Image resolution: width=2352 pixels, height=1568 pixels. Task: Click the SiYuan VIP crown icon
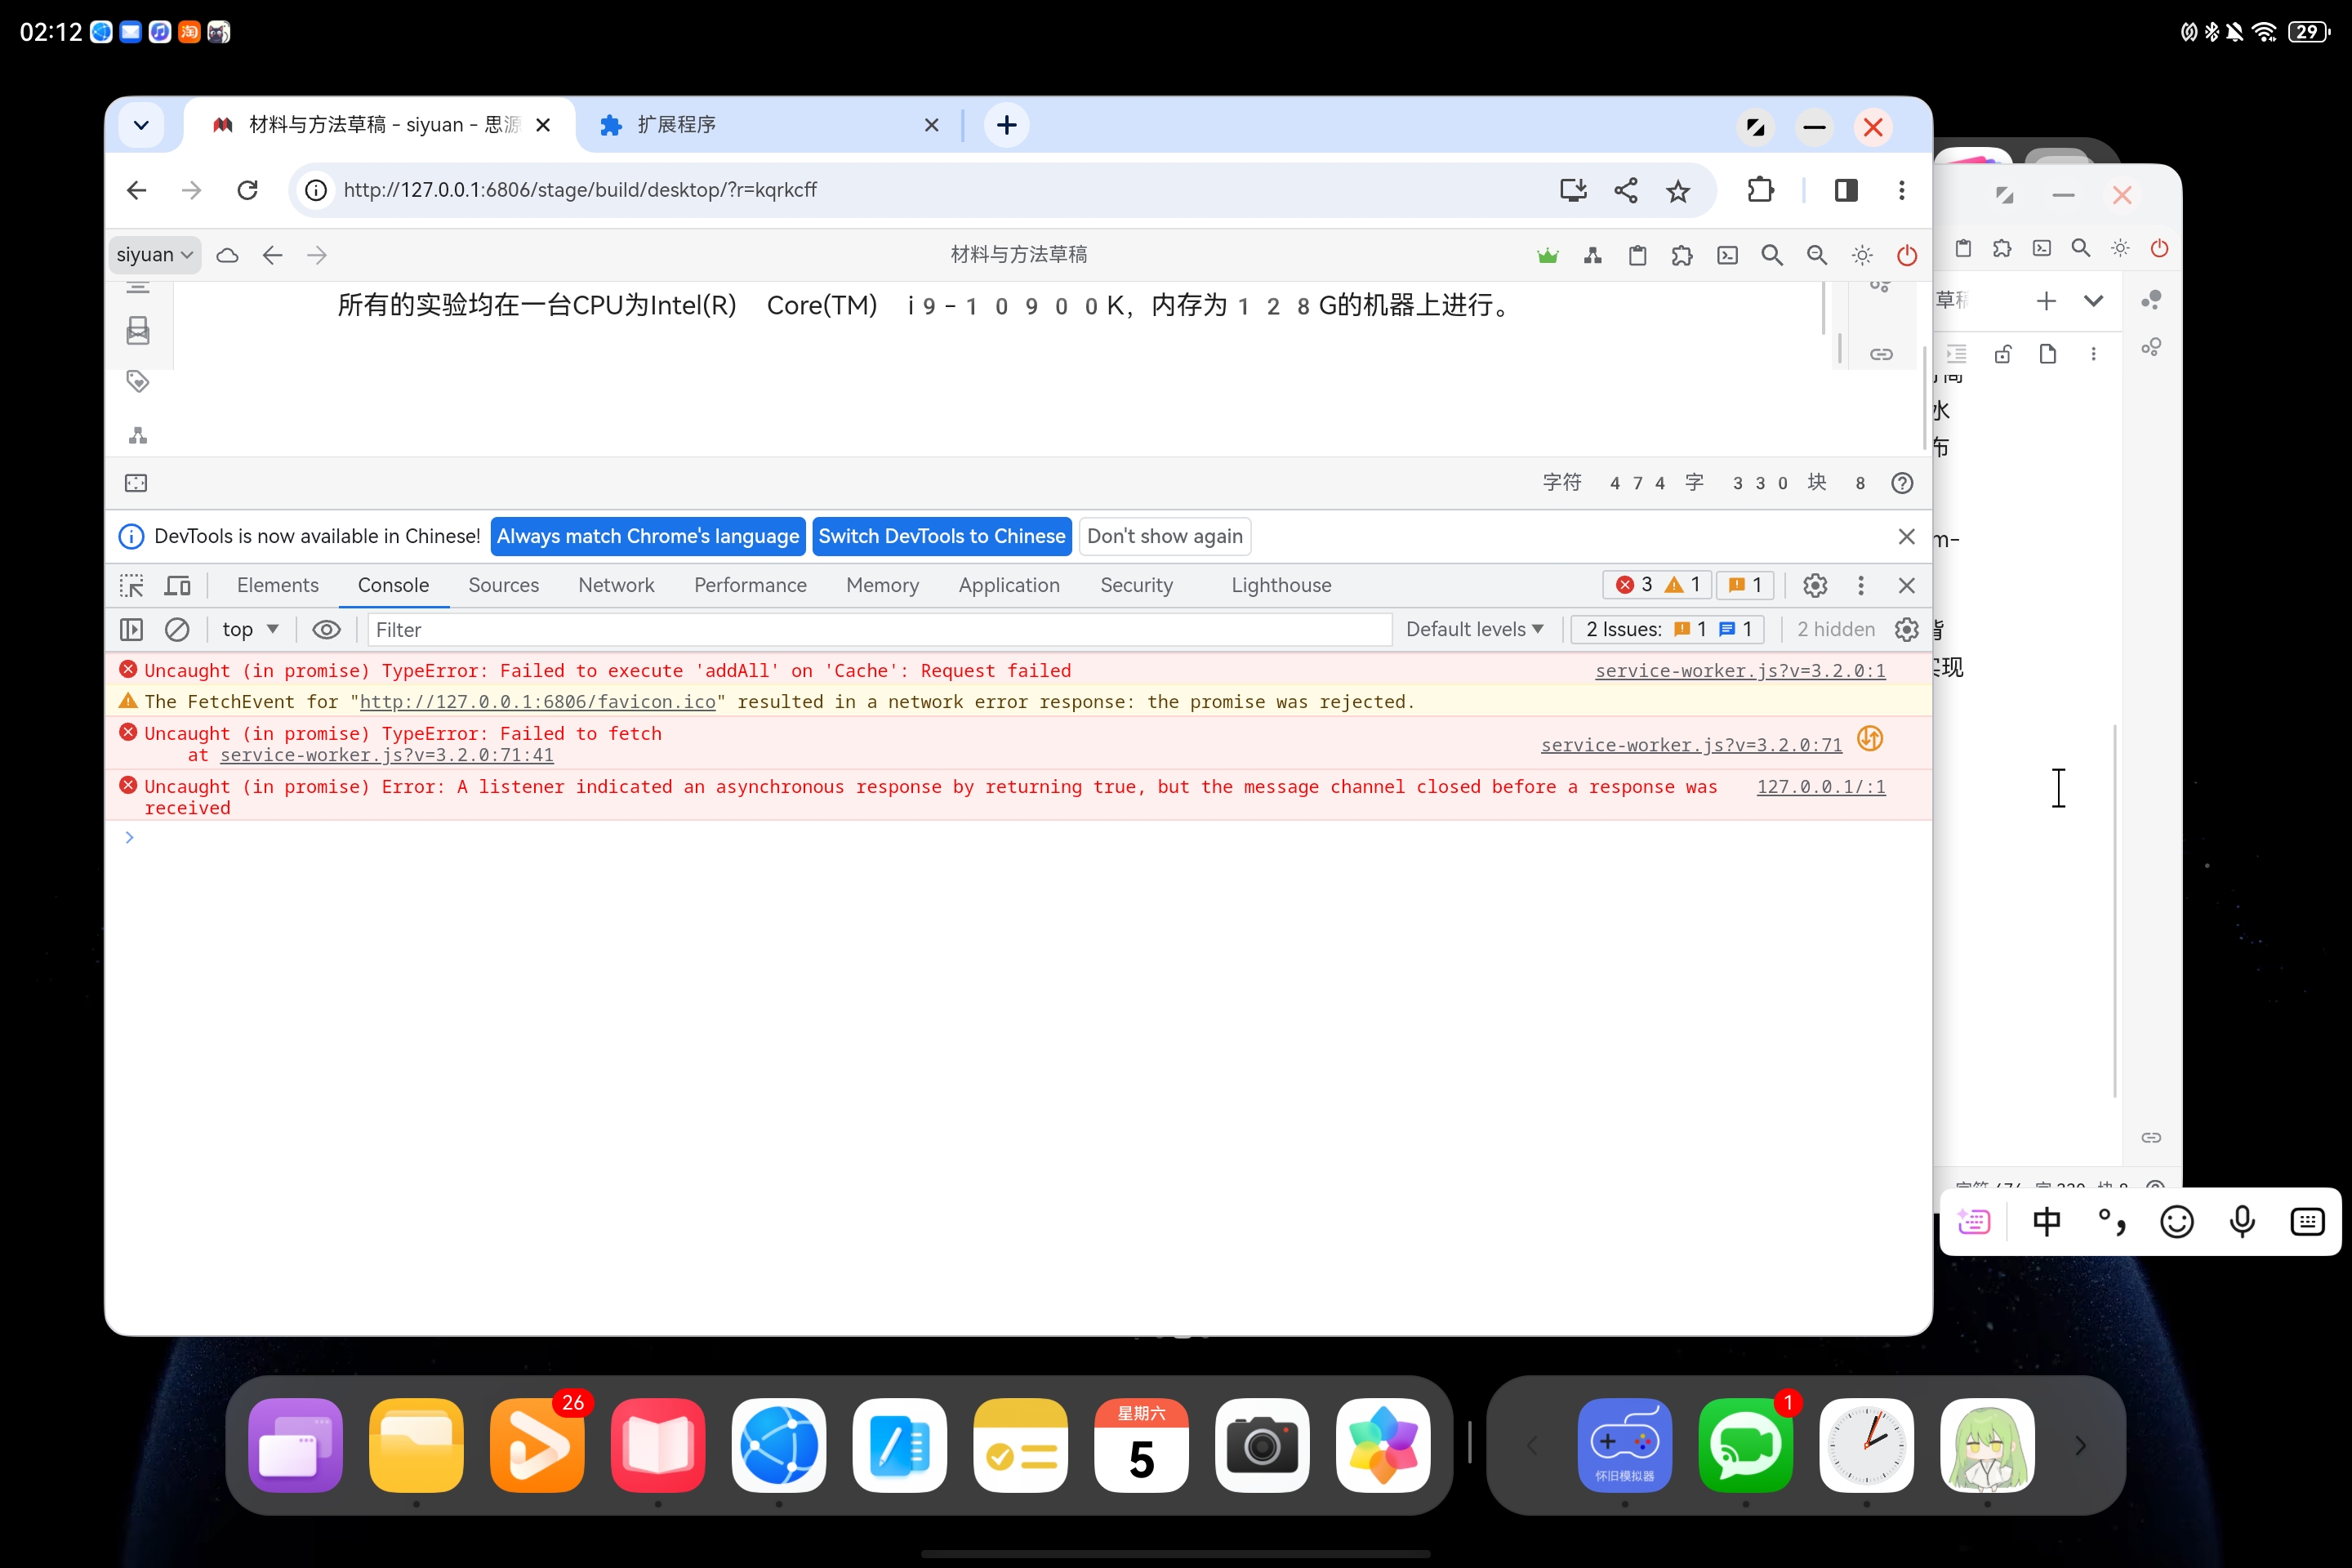coord(1547,255)
